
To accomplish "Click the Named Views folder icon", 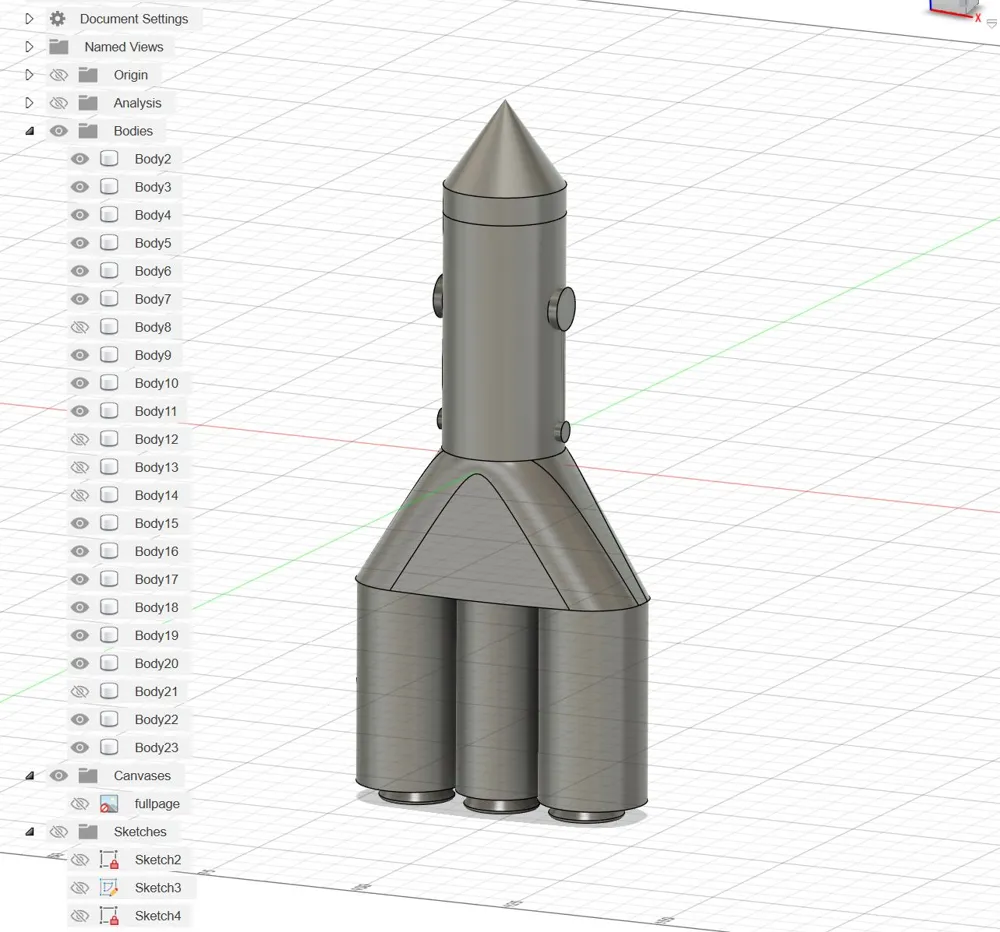I will [x=60, y=46].
